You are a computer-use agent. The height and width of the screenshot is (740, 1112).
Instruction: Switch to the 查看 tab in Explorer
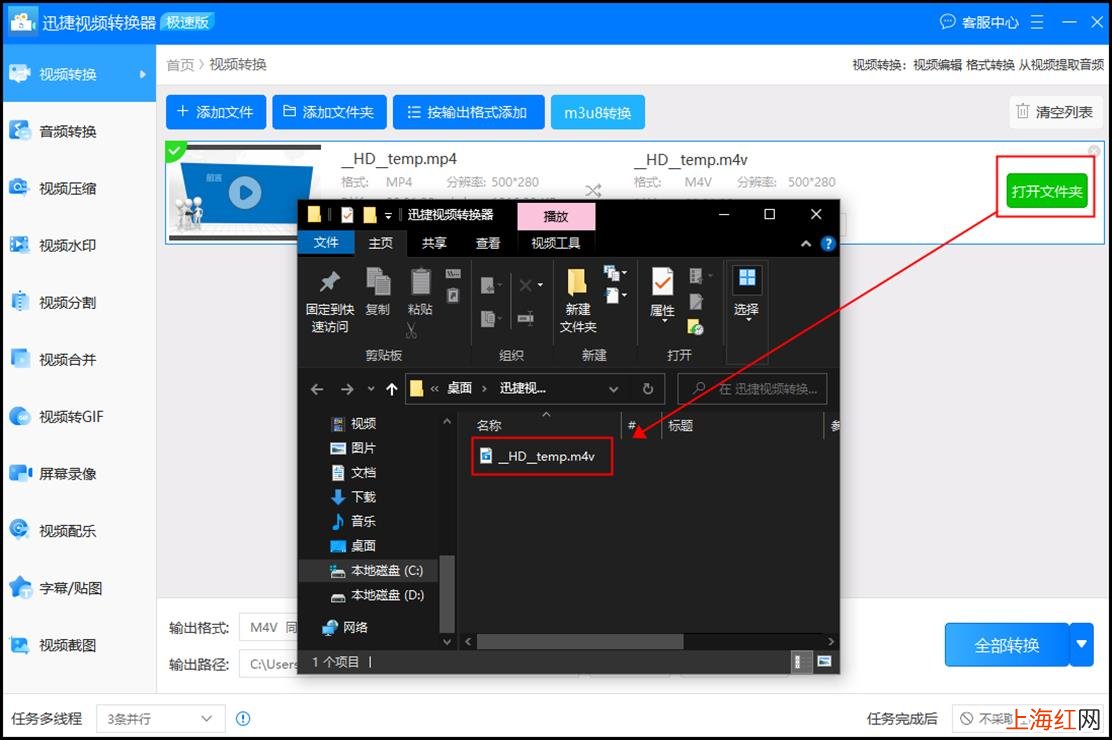coord(487,243)
